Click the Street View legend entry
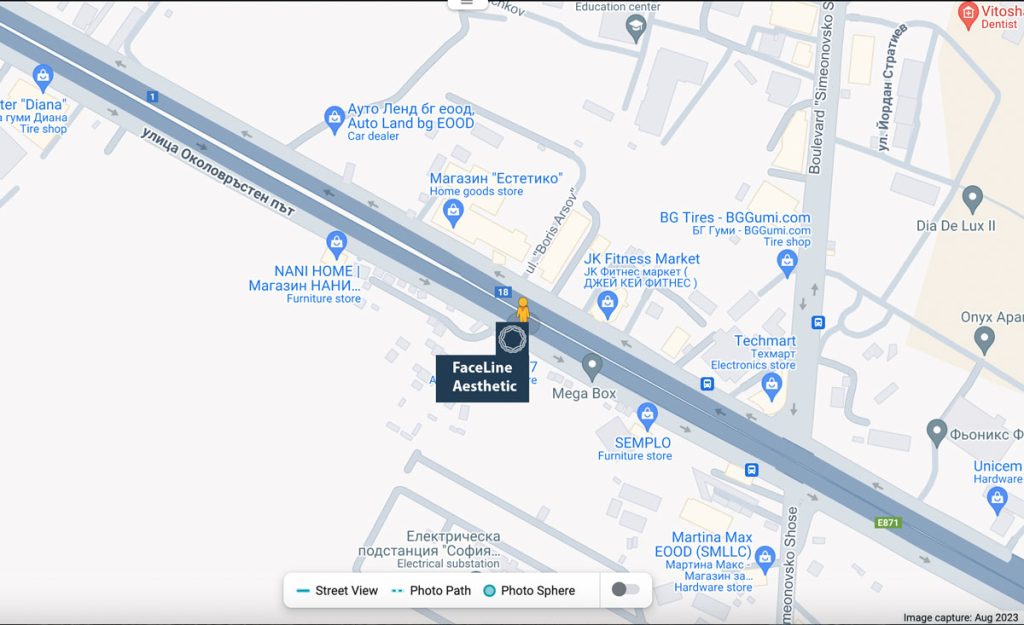Screen dimensions: 1024x625 coord(337,590)
